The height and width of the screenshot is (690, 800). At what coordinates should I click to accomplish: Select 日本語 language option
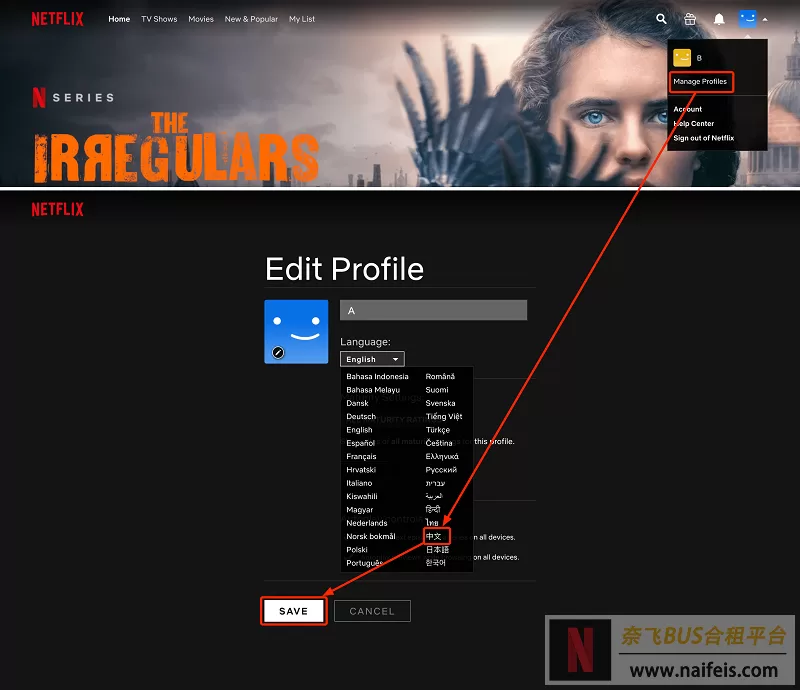437,550
